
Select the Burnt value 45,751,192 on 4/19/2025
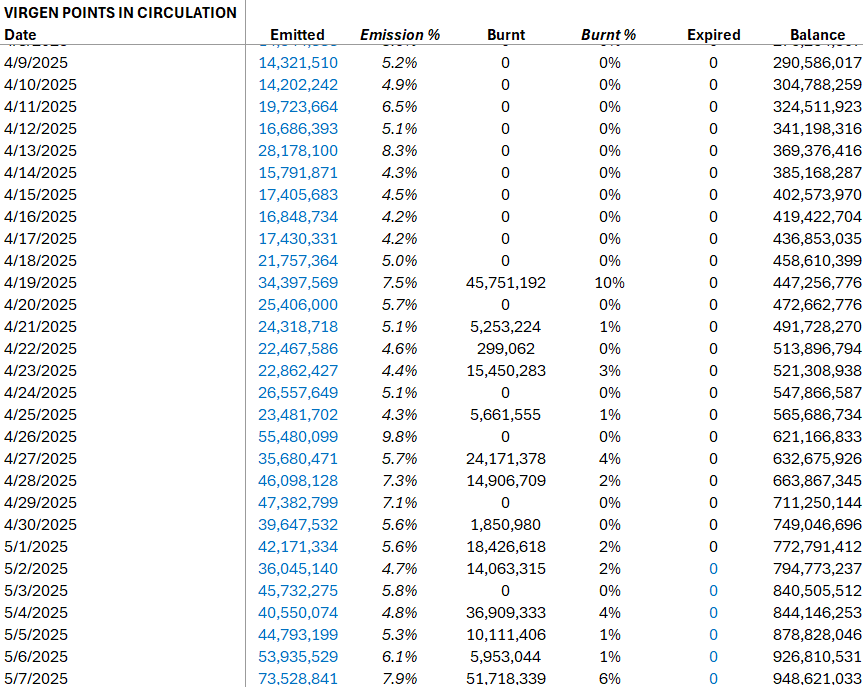pos(505,282)
